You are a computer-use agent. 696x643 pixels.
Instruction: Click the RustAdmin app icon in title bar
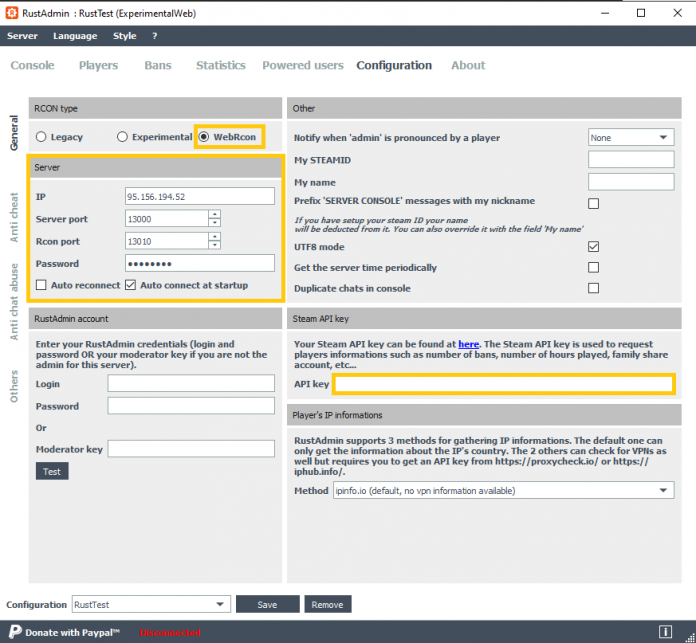[x=12, y=13]
